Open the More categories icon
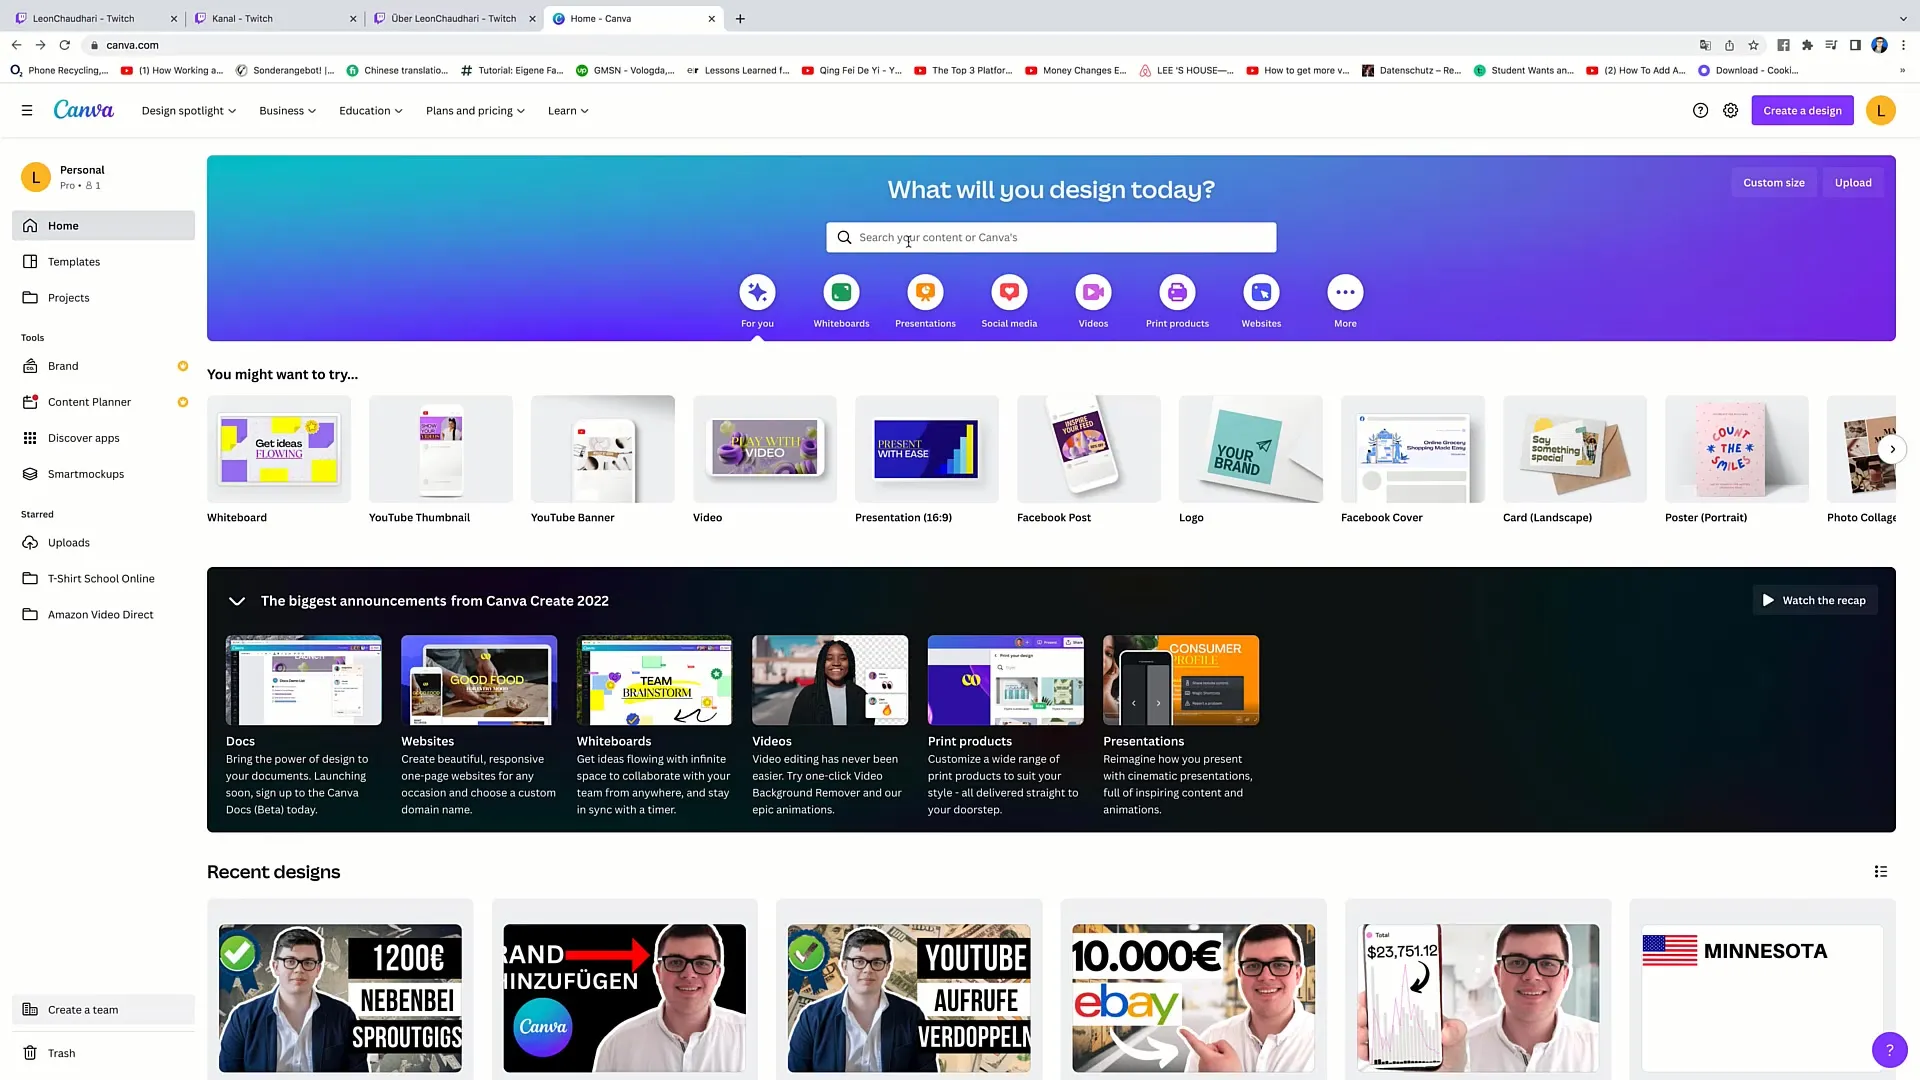 pos(1345,292)
